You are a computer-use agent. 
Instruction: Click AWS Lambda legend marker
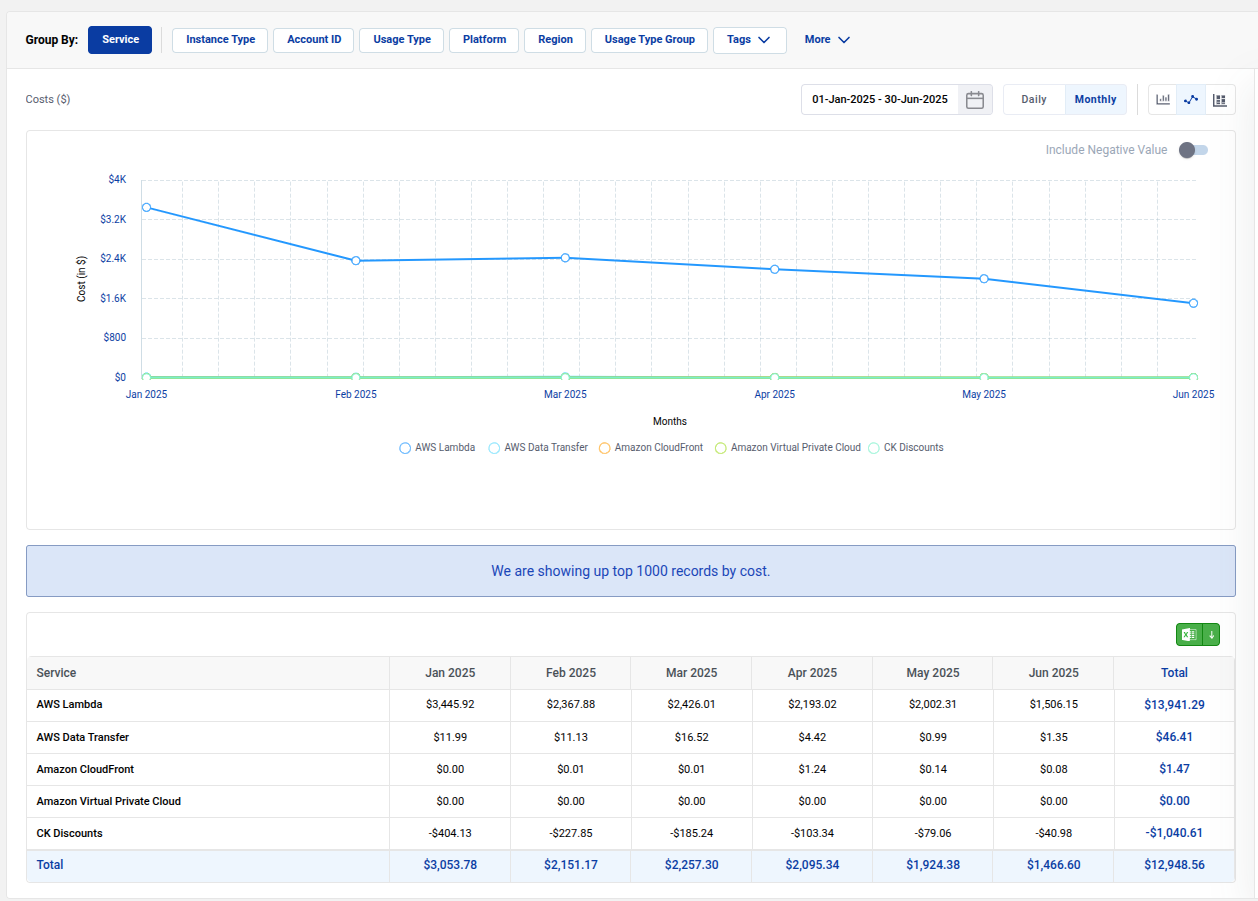tap(405, 448)
